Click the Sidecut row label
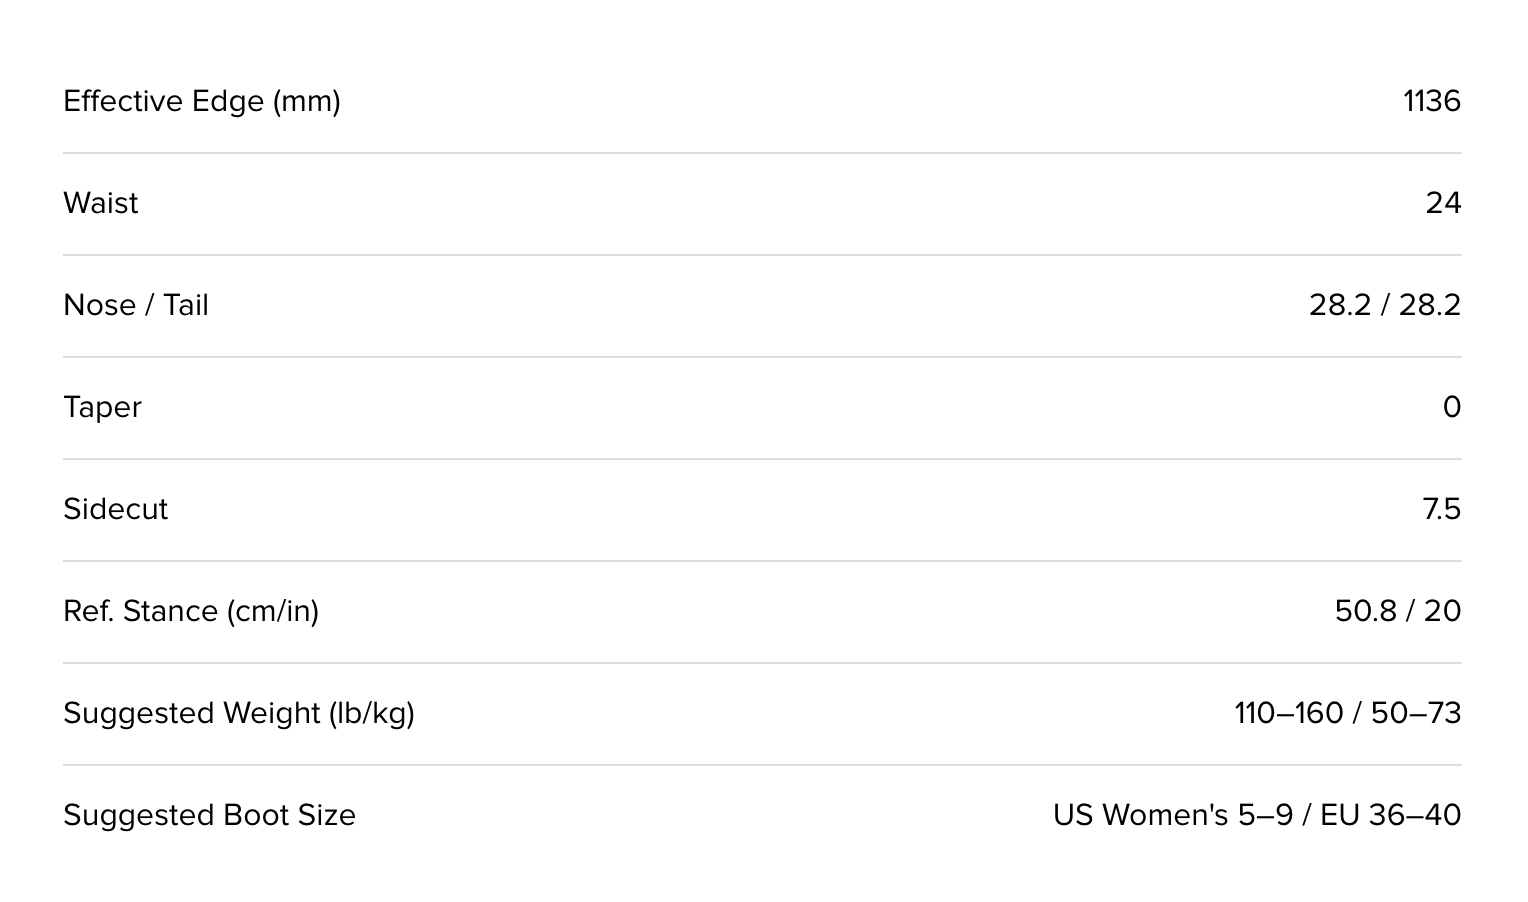This screenshot has height=902, width=1528. [x=116, y=510]
